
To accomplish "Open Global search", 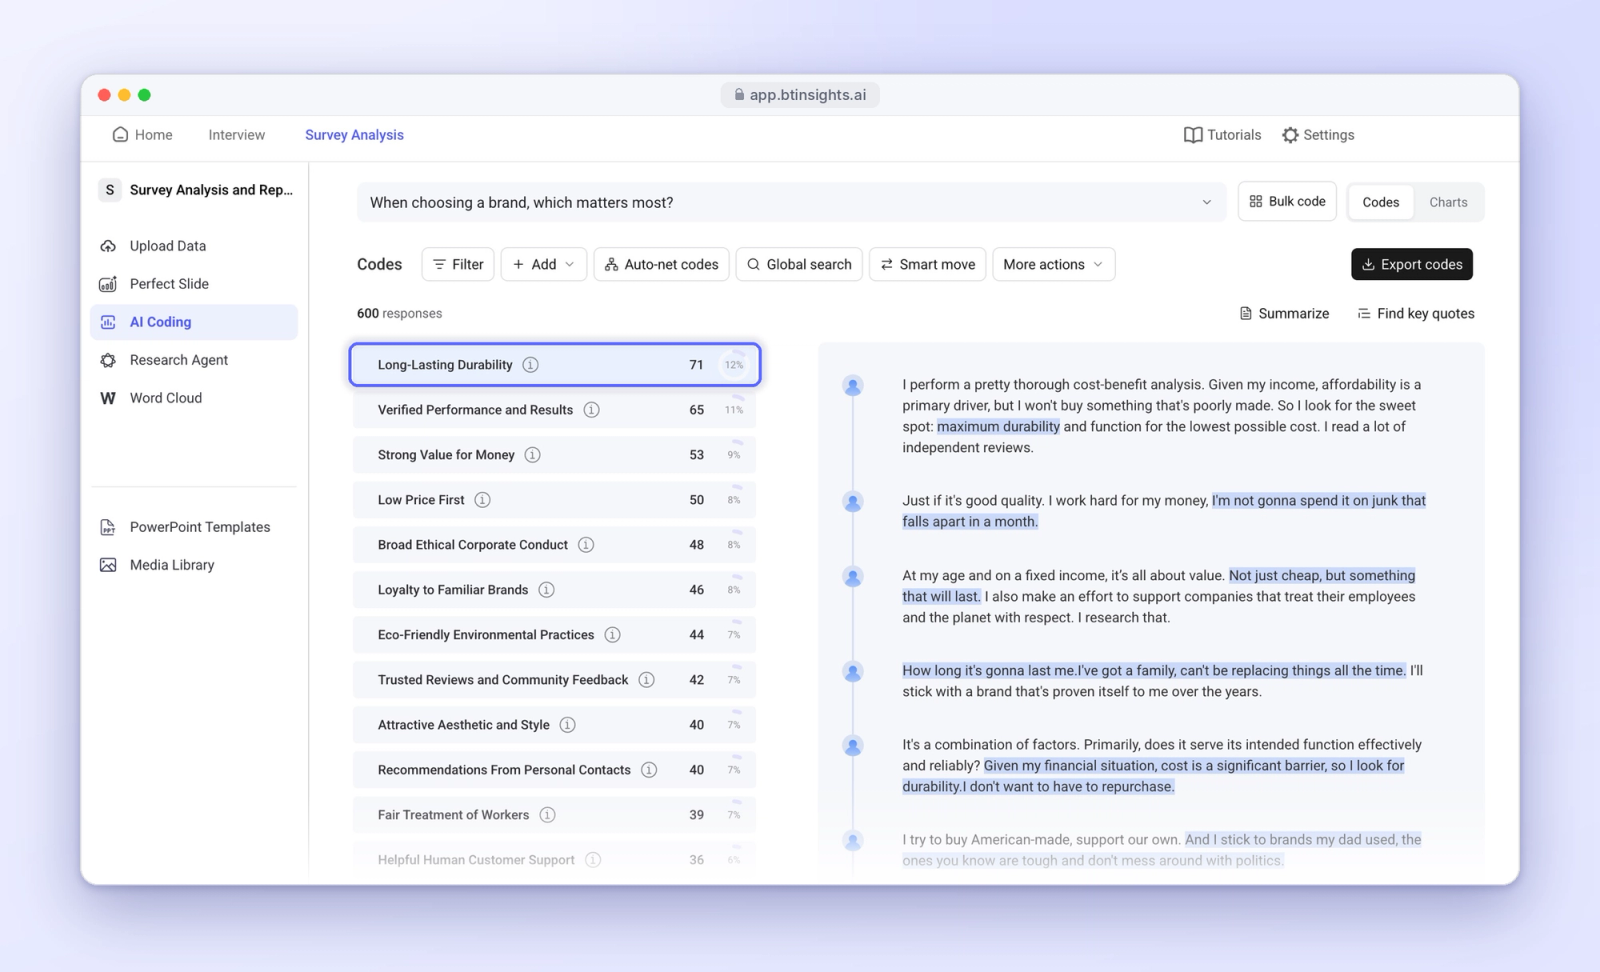I will pyautogui.click(x=799, y=264).
